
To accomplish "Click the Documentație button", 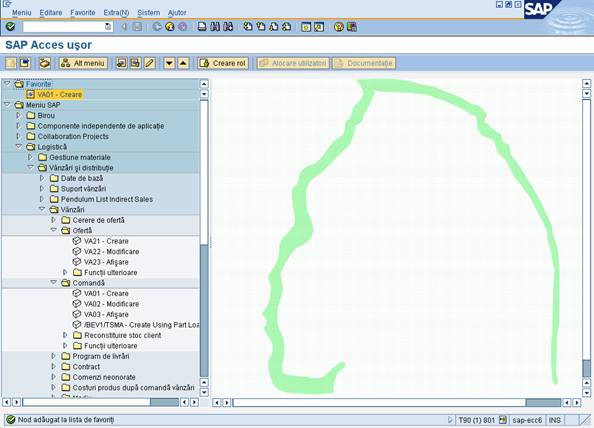I will point(364,63).
